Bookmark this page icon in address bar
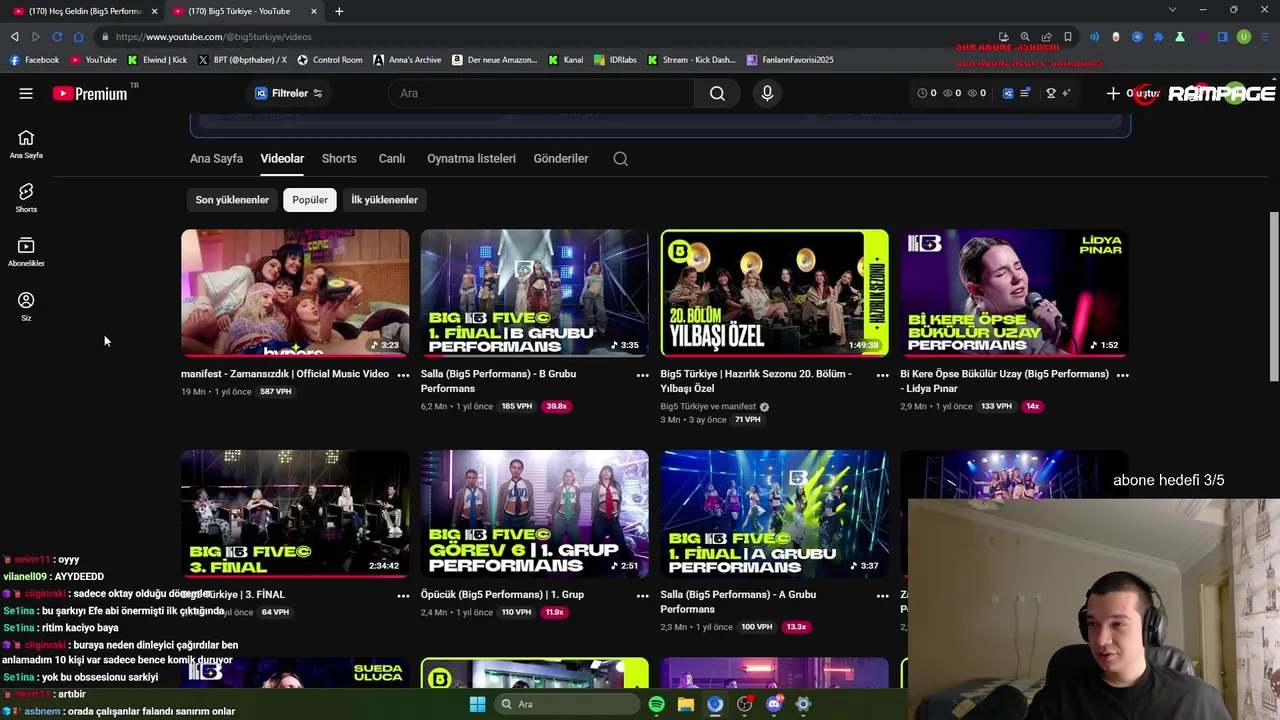This screenshot has height=720, width=1280. 1068,37
